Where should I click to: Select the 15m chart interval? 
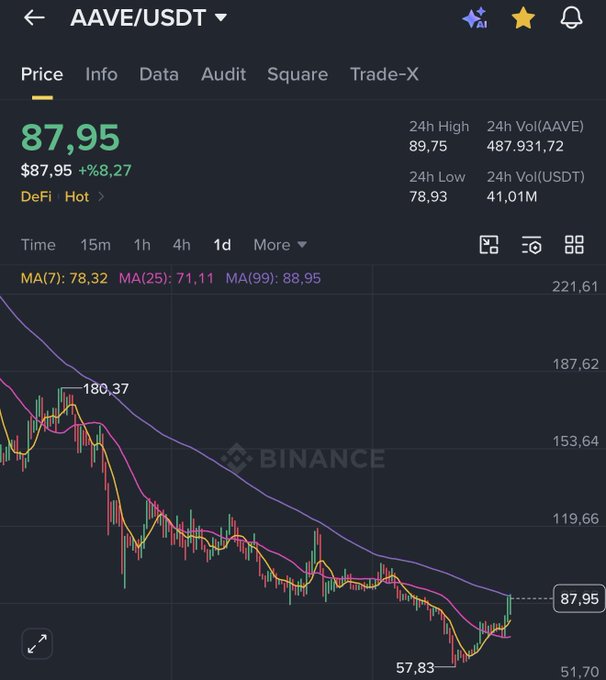point(95,245)
